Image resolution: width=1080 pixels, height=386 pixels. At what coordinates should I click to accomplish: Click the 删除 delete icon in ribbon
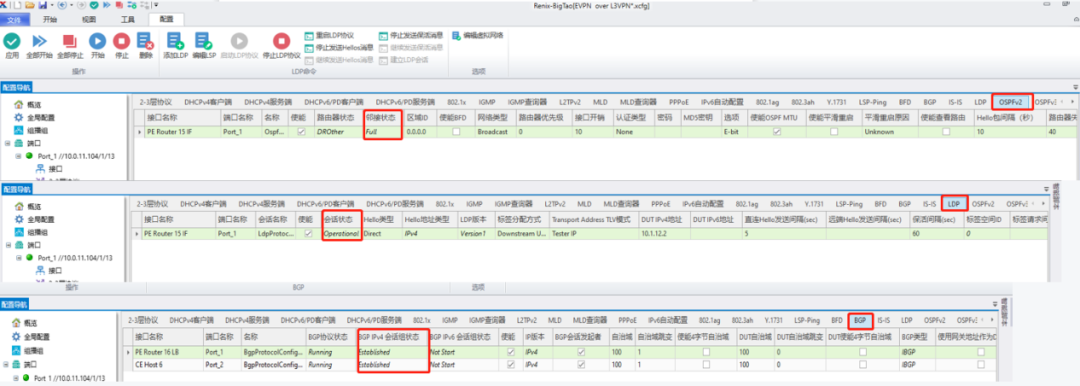tap(145, 41)
